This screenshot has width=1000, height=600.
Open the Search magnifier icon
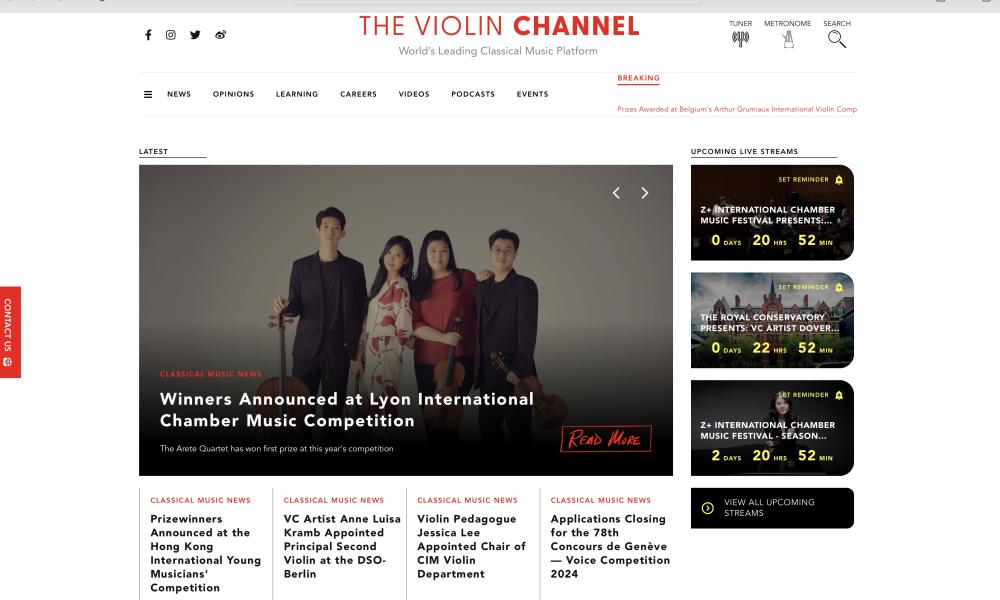pos(837,40)
